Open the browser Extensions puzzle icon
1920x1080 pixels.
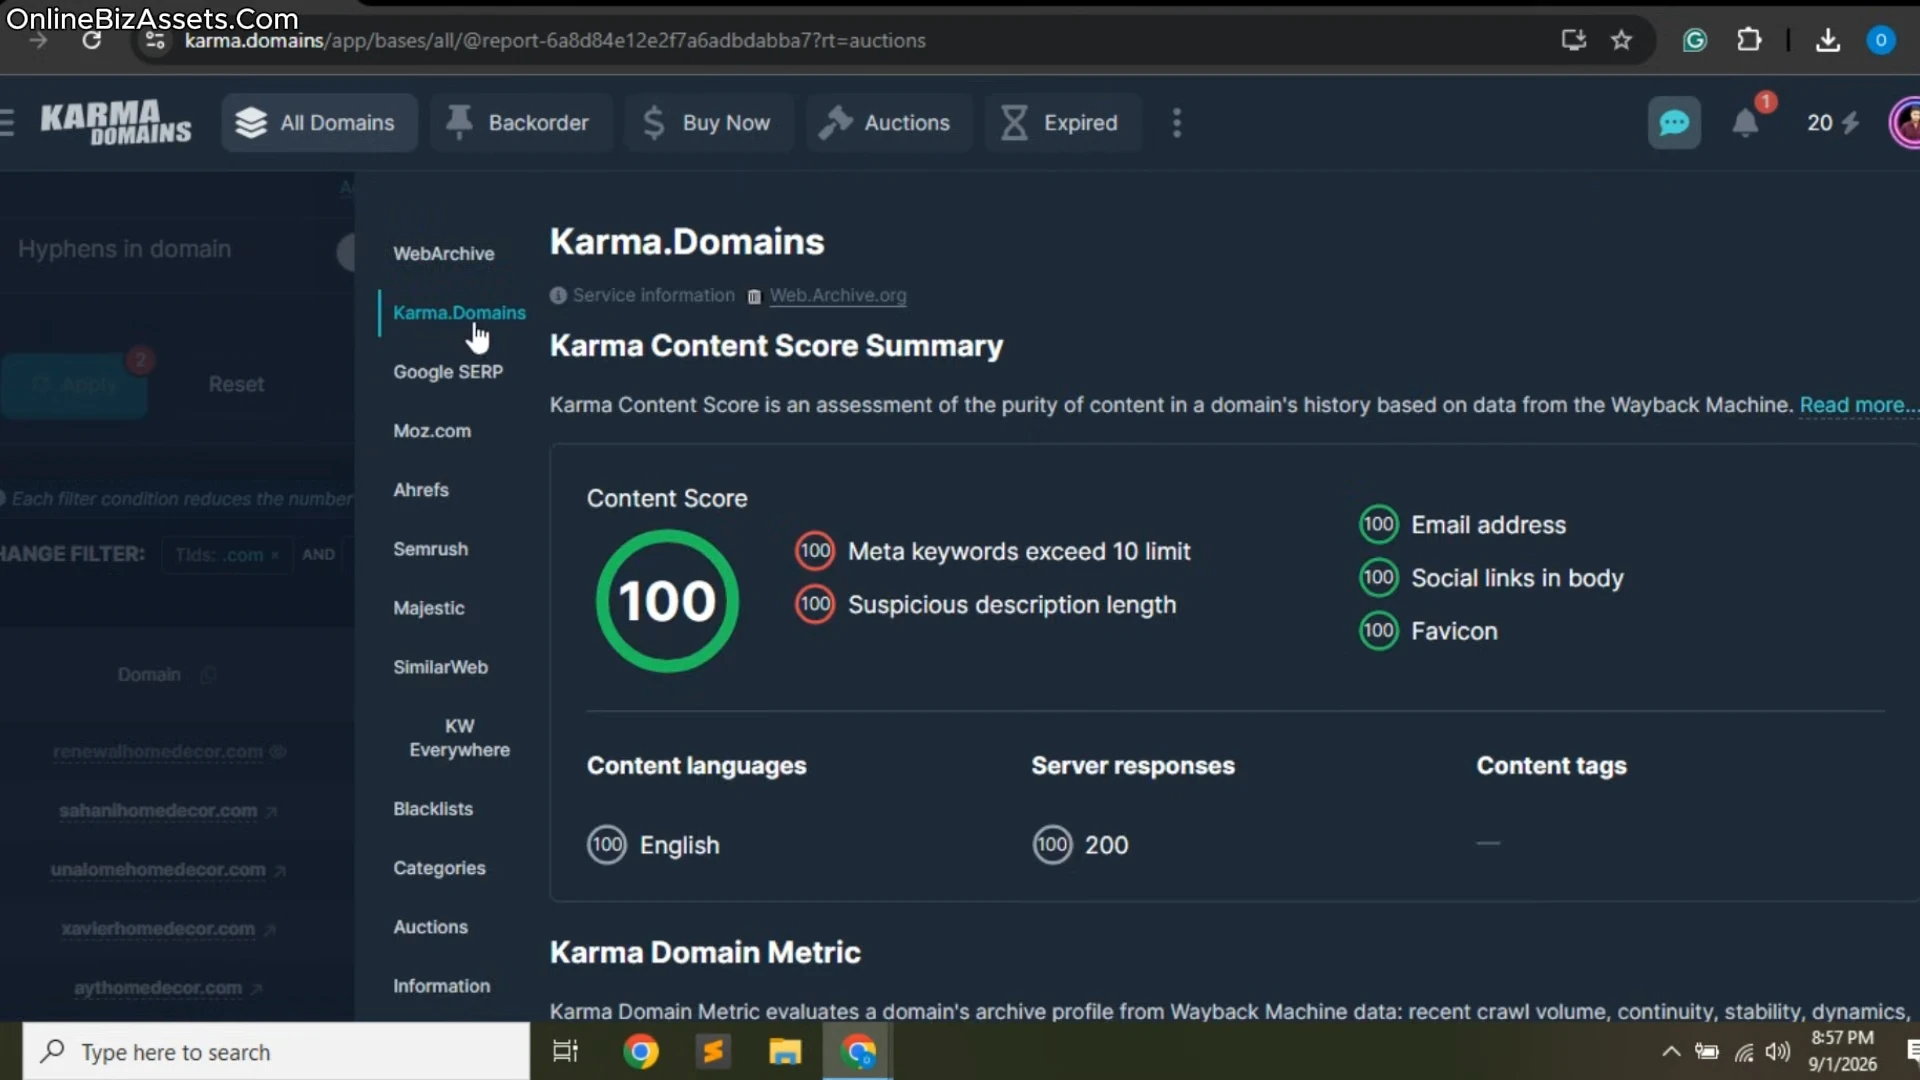1749,40
